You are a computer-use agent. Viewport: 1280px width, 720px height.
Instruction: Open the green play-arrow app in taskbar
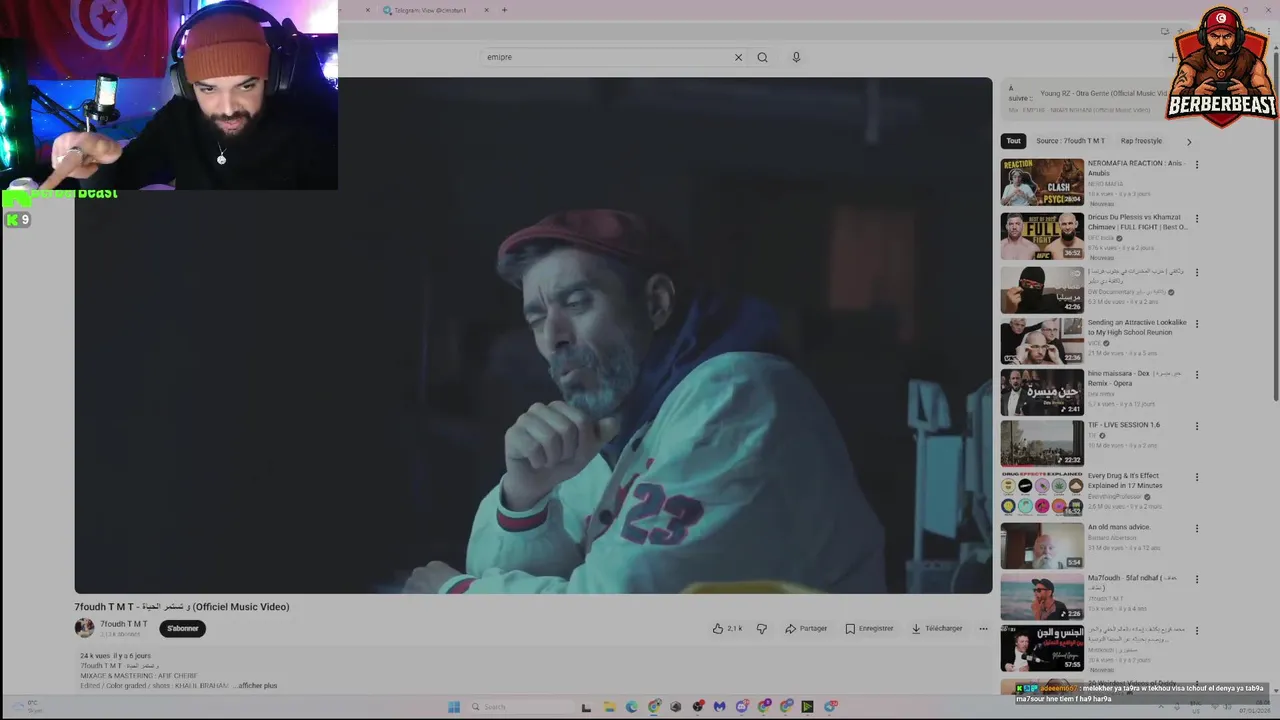808,706
